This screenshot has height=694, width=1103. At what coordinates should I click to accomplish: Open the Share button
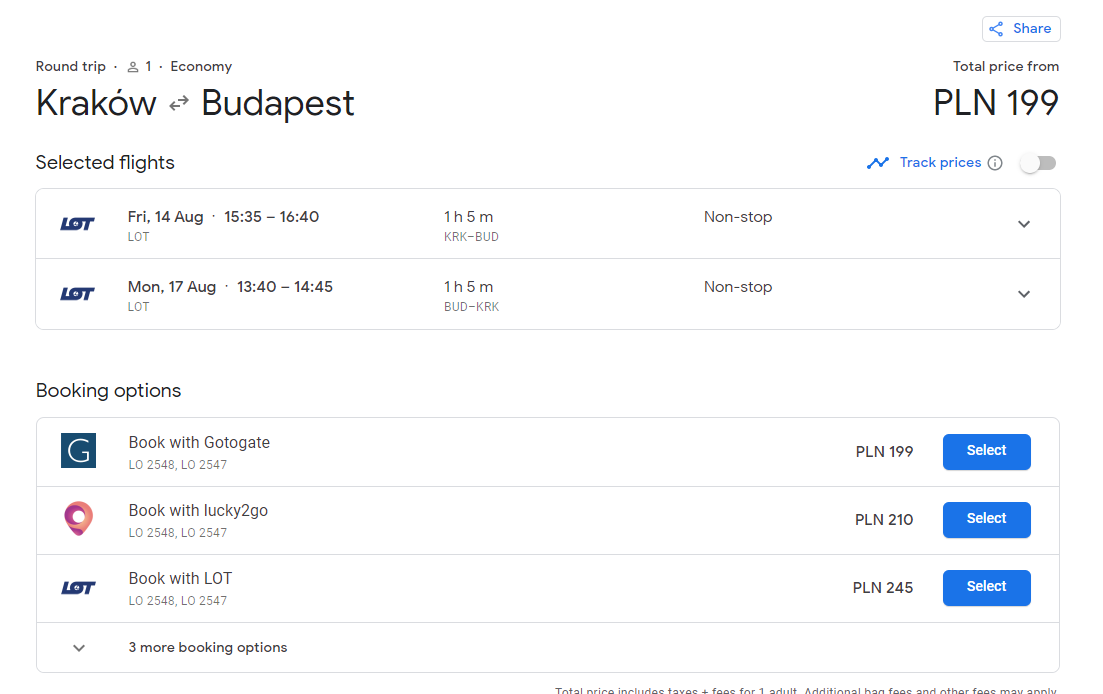(x=1021, y=29)
